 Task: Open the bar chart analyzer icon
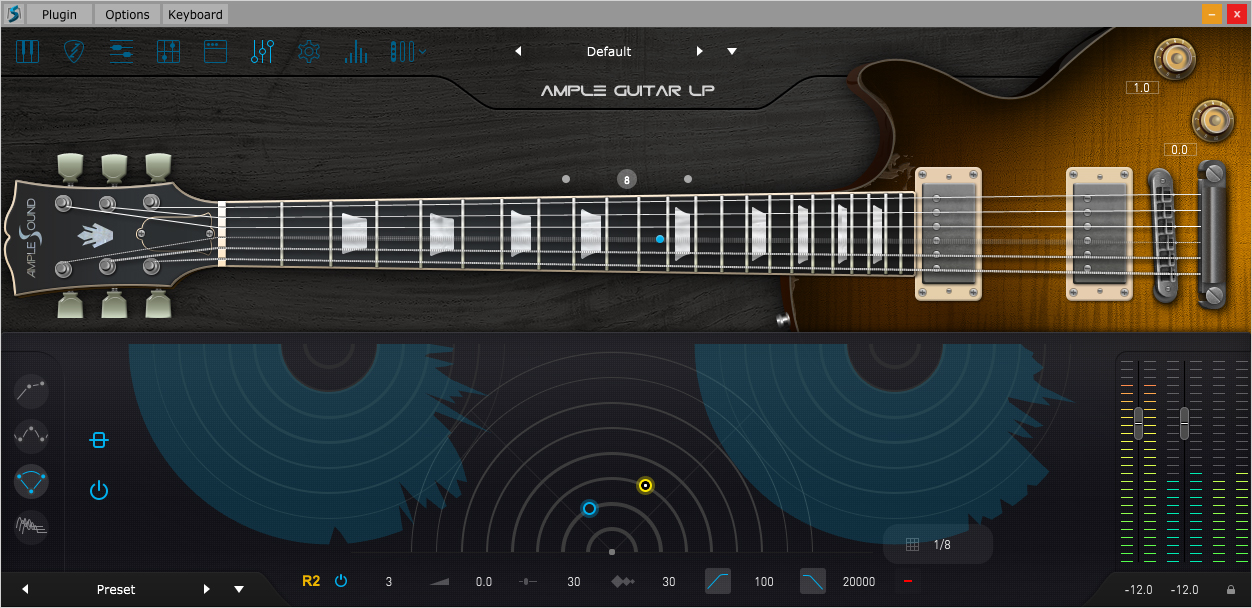click(356, 52)
